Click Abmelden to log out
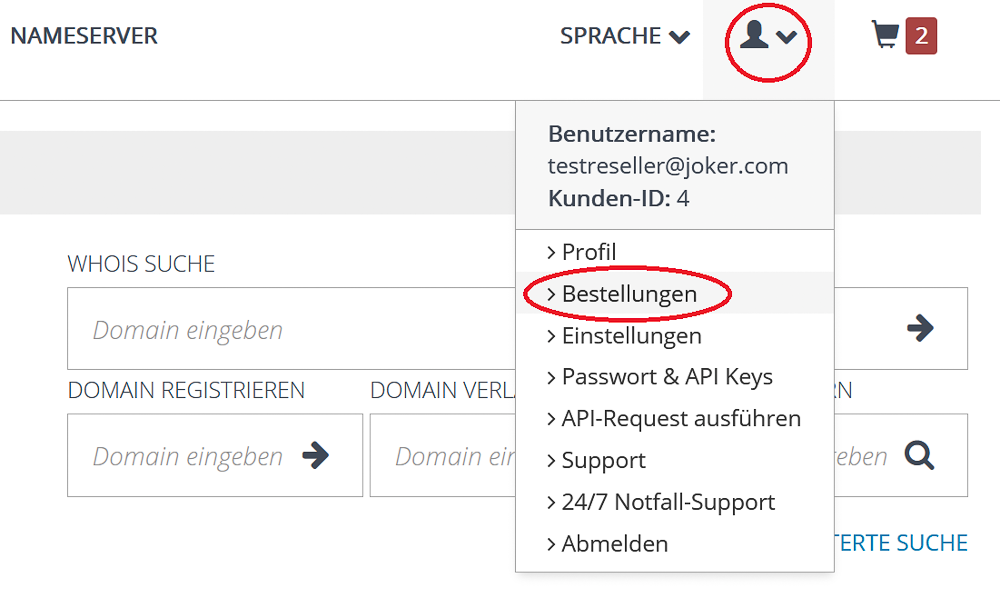The width and height of the screenshot is (1000, 598). pos(675,544)
